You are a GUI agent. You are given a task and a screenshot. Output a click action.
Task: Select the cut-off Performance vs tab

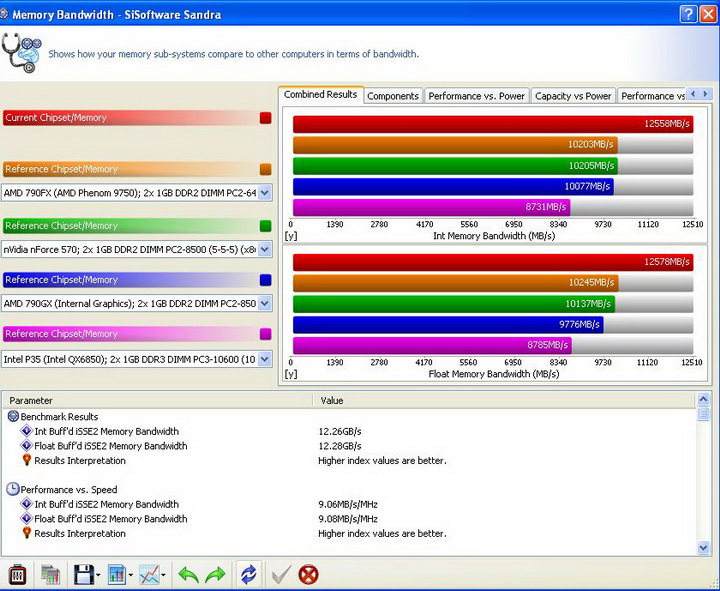[x=652, y=96]
